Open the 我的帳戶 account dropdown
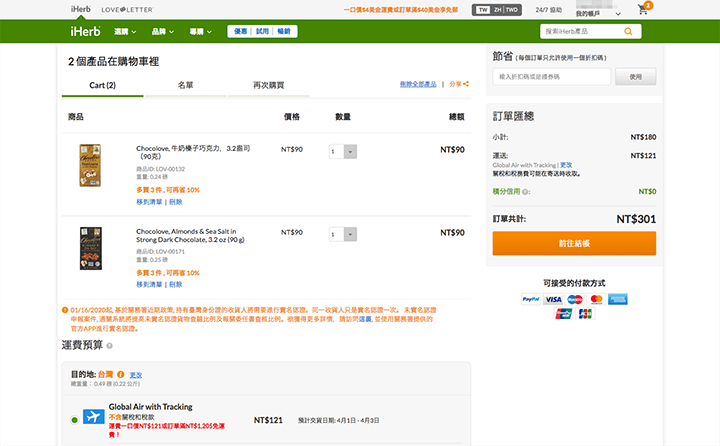 598,13
